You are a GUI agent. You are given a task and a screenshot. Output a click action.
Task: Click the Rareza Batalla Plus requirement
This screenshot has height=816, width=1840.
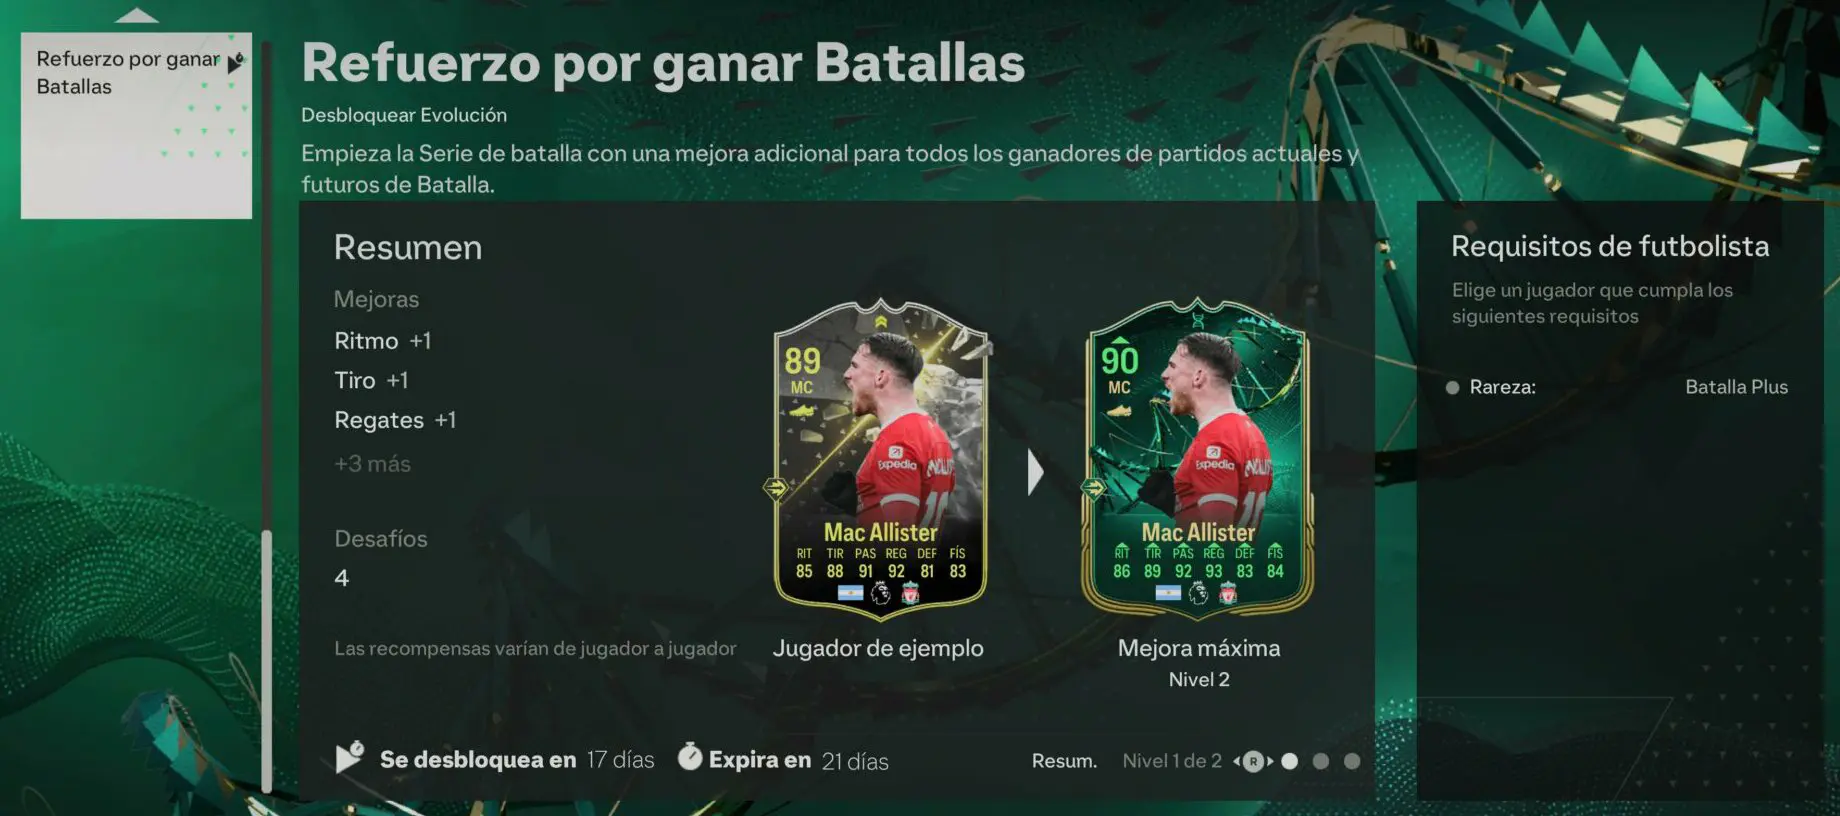[x=1617, y=387]
